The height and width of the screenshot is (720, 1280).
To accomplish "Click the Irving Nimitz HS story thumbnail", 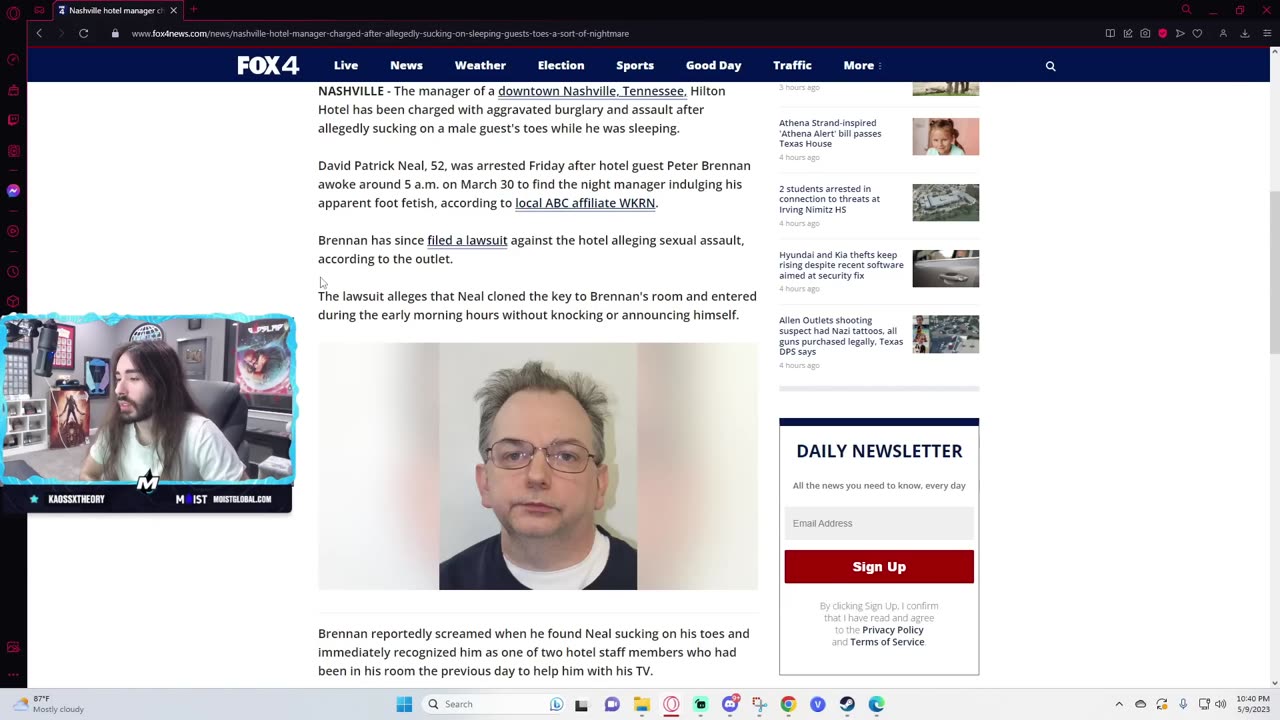I will coord(946,203).
